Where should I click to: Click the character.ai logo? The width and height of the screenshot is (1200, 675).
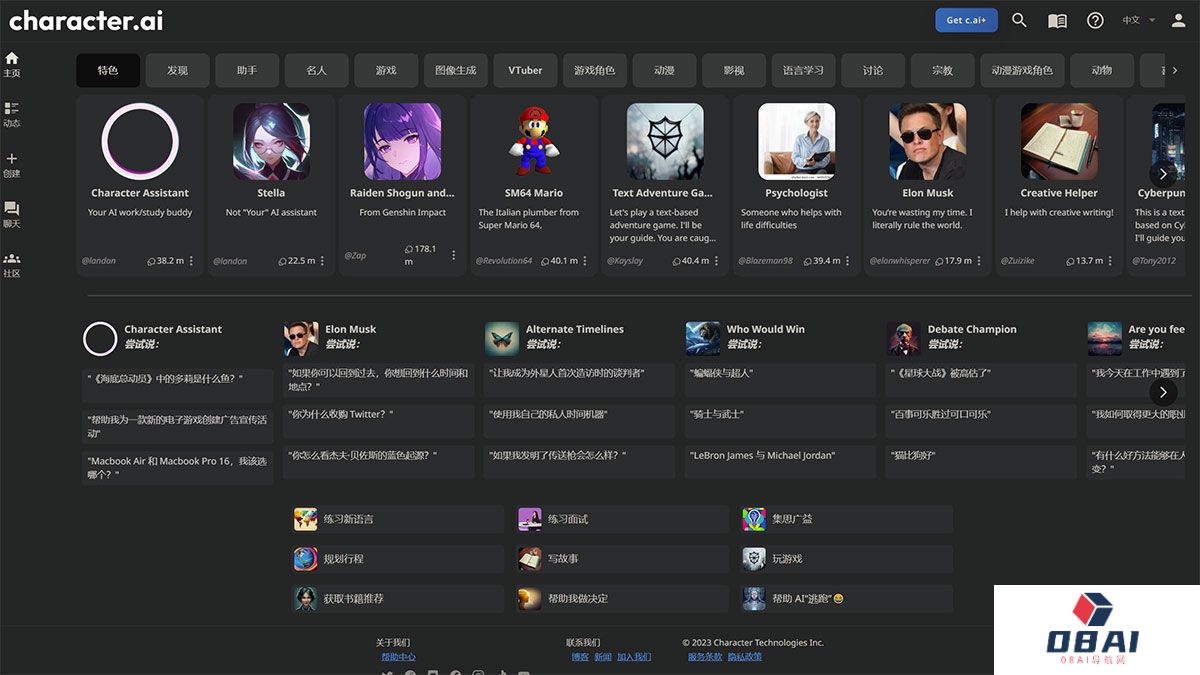tap(86, 20)
